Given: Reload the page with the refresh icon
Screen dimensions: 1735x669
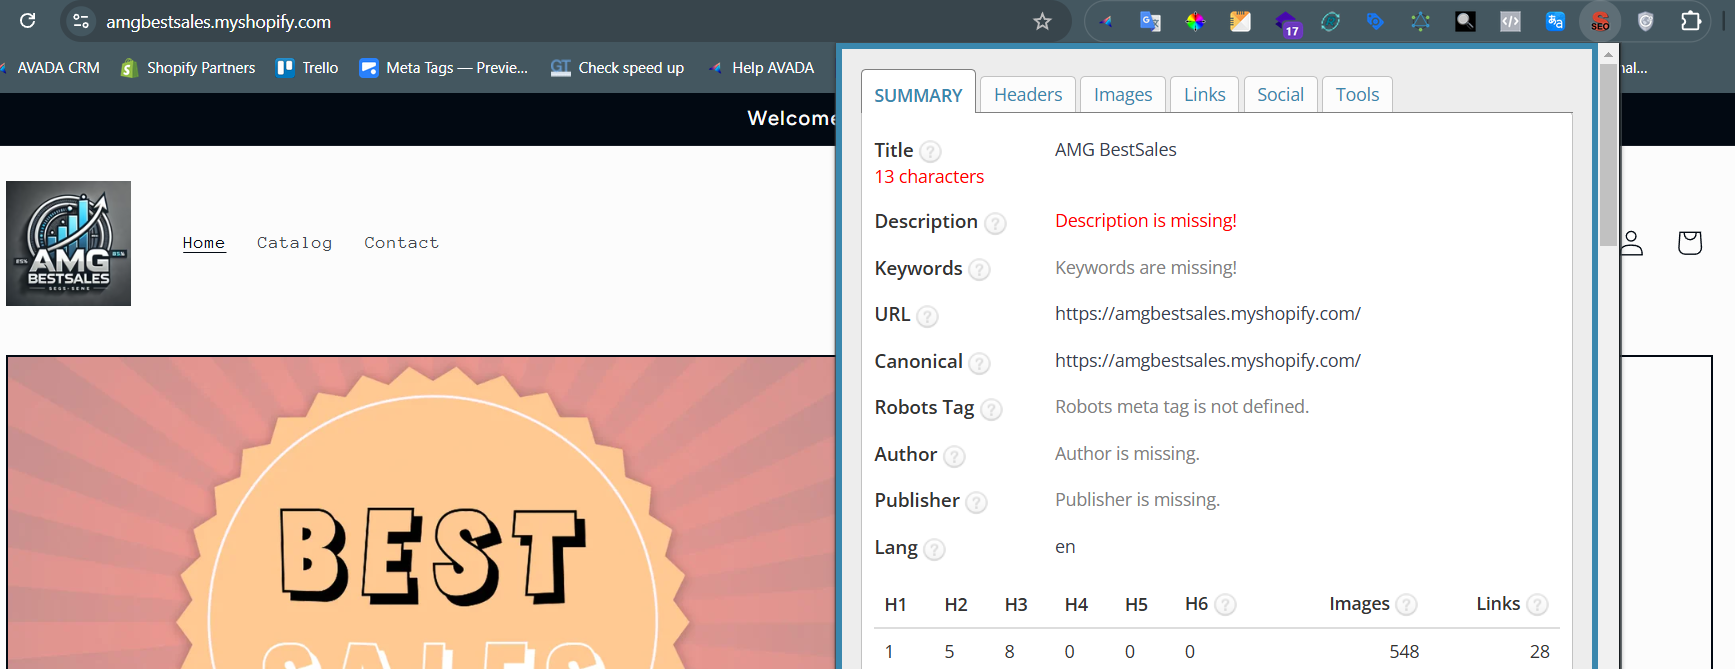Looking at the screenshot, I should tap(28, 21).
